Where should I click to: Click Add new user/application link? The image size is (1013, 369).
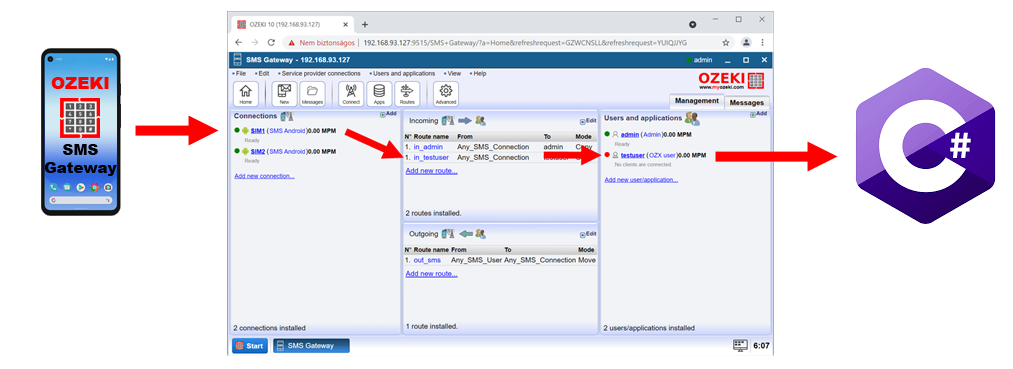tap(641, 180)
